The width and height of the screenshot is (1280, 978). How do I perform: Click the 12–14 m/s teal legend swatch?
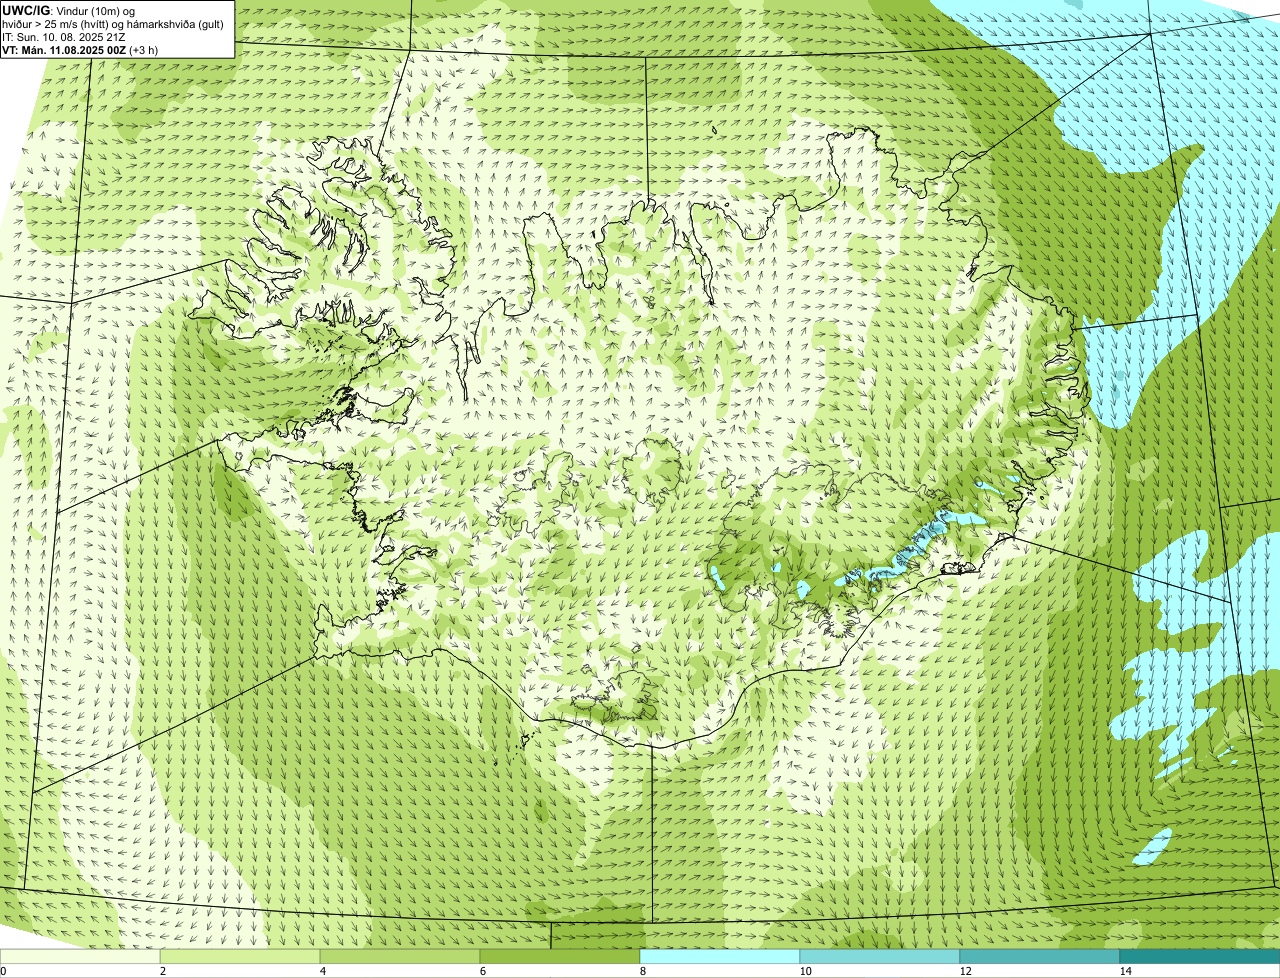pos(1040,956)
